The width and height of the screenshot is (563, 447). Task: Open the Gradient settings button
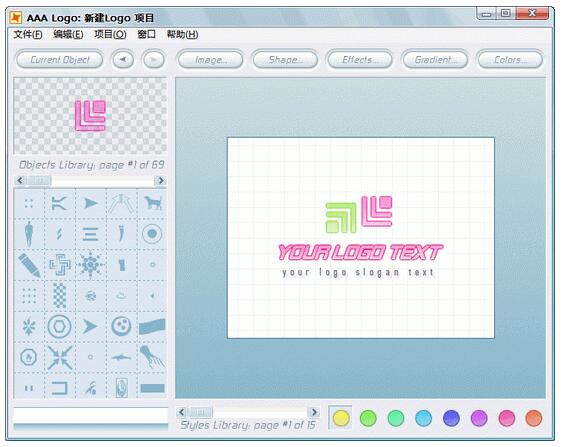435,60
